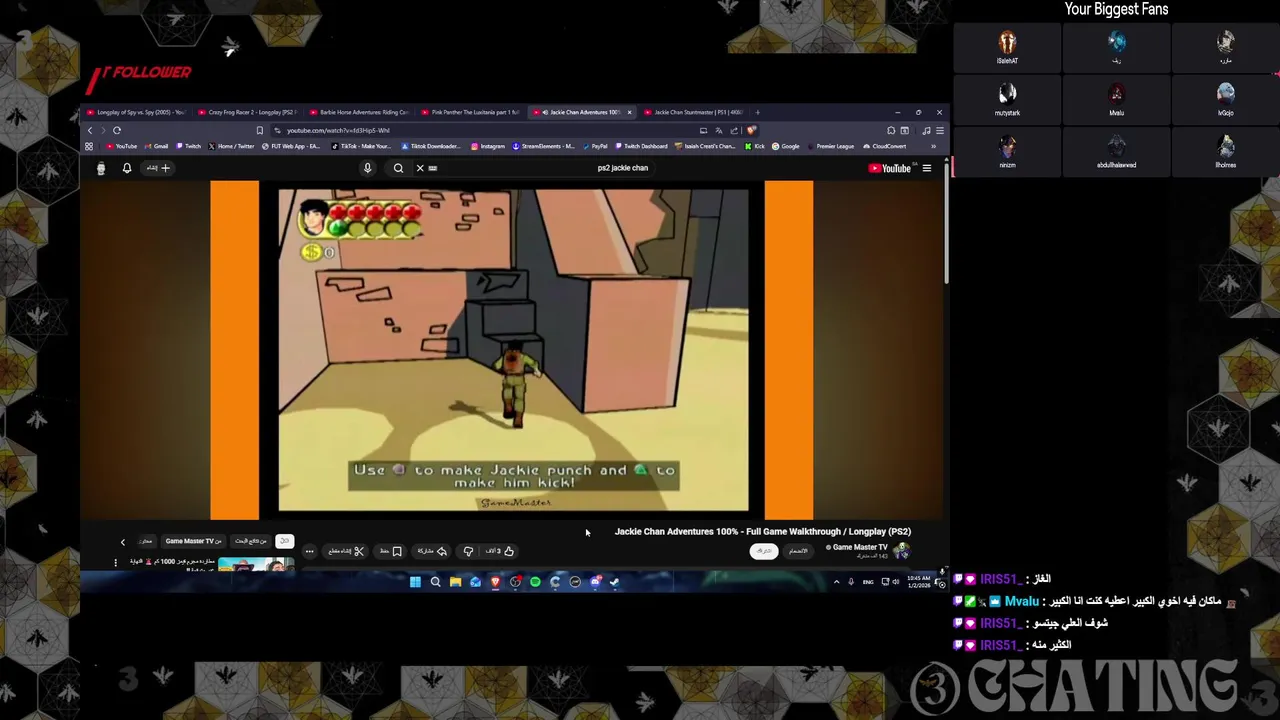The height and width of the screenshot is (720, 1280).
Task: Click the Mvalu fan avatar
Action: click(x=1116, y=94)
